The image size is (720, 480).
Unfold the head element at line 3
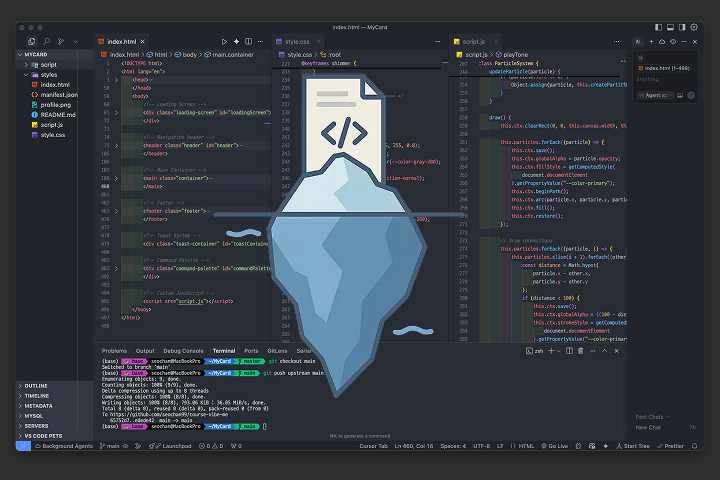coord(116,80)
